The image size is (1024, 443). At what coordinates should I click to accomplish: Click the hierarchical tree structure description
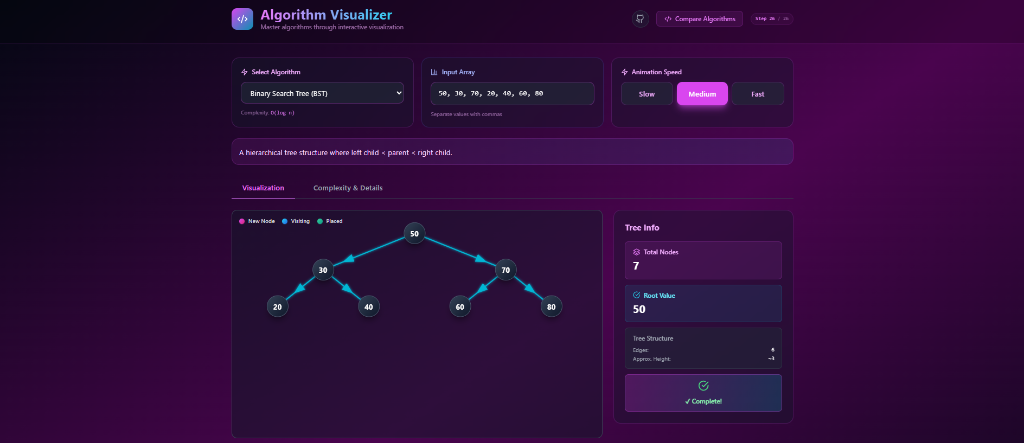345,153
